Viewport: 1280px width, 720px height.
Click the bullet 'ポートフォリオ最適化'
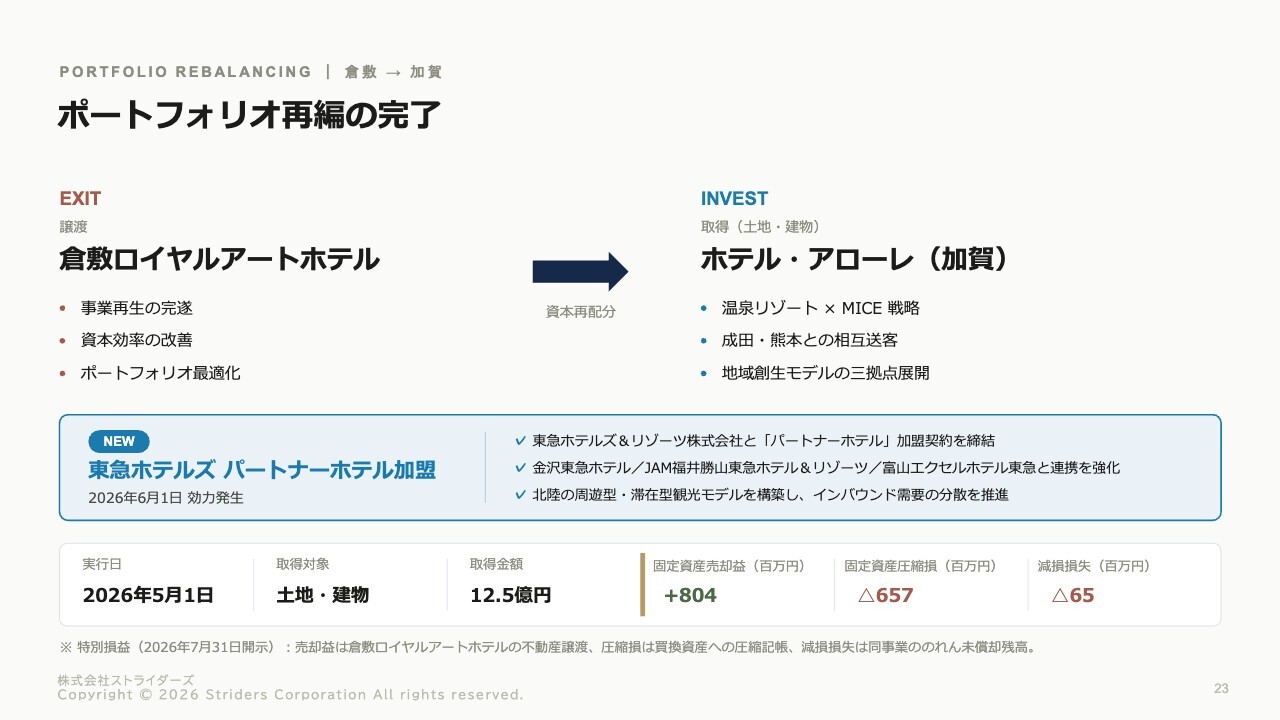161,373
